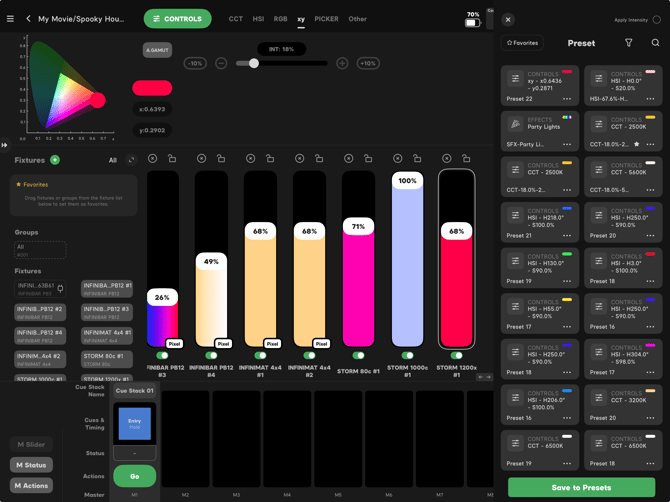Remove INFINIBAR PB12 #4 fader with X icon
The image size is (670, 502).
point(201,159)
